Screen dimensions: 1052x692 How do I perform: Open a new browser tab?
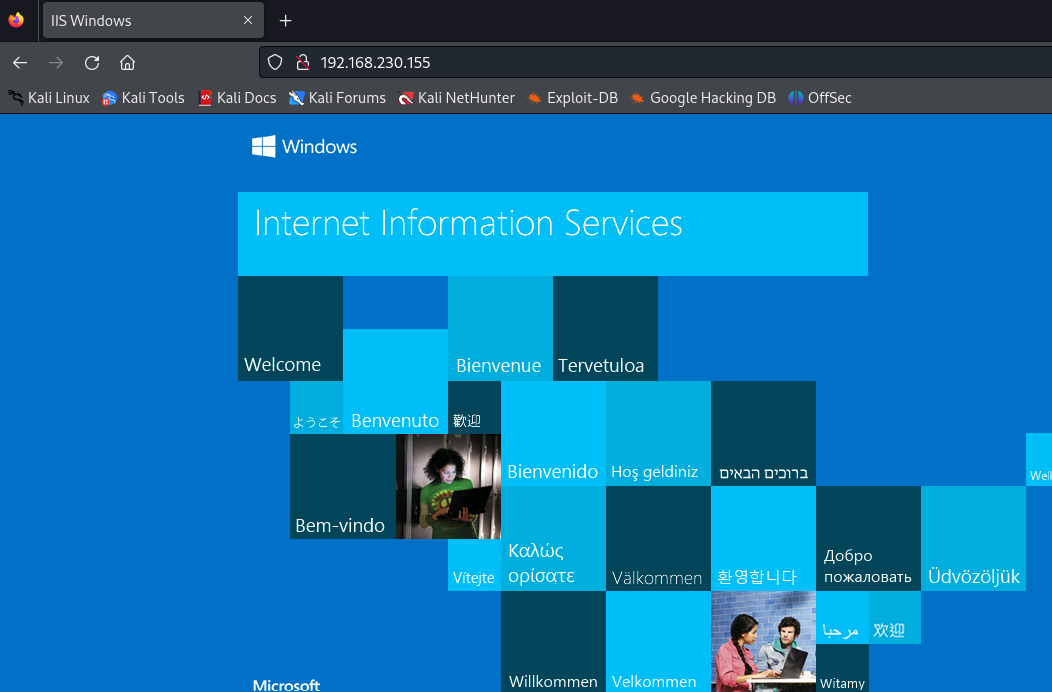pos(285,21)
